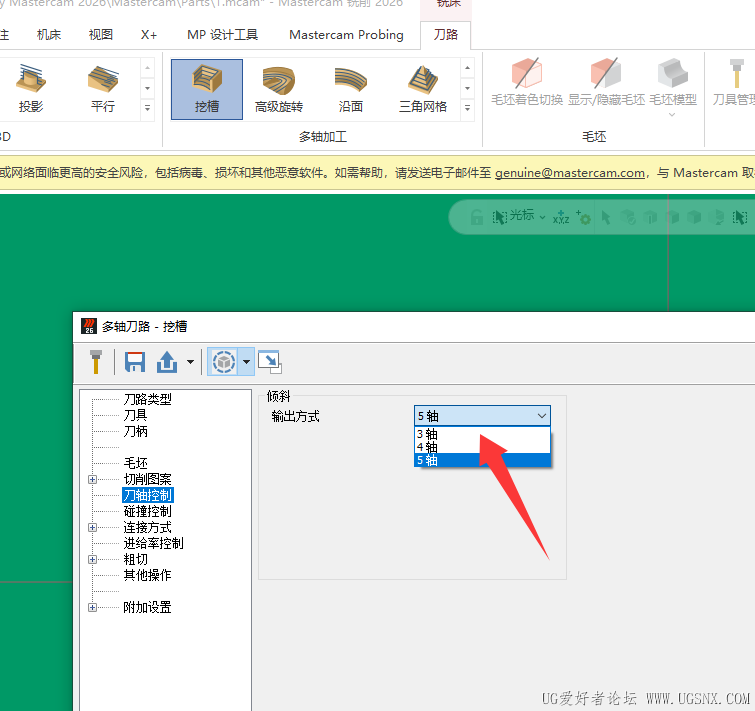This screenshot has width=755, height=711.
Task: Open the 刀具管理 tool manager icon
Action: coord(734,82)
